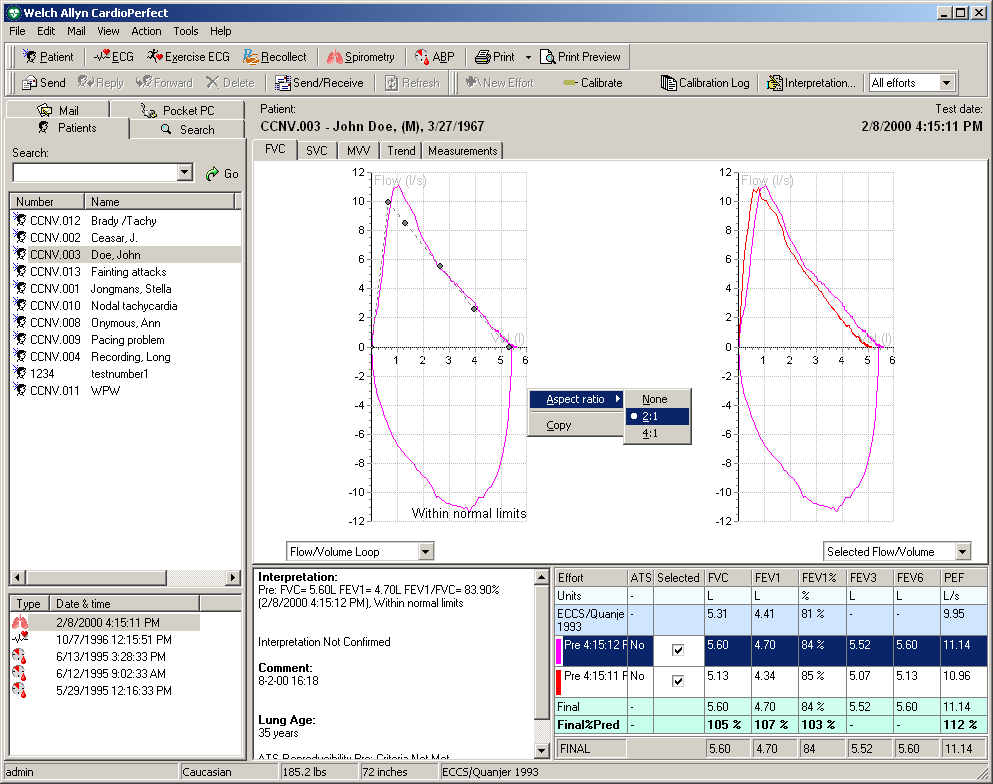The width and height of the screenshot is (993, 784).
Task: Choose 2:1 aspect ratio option
Action: [x=657, y=416]
